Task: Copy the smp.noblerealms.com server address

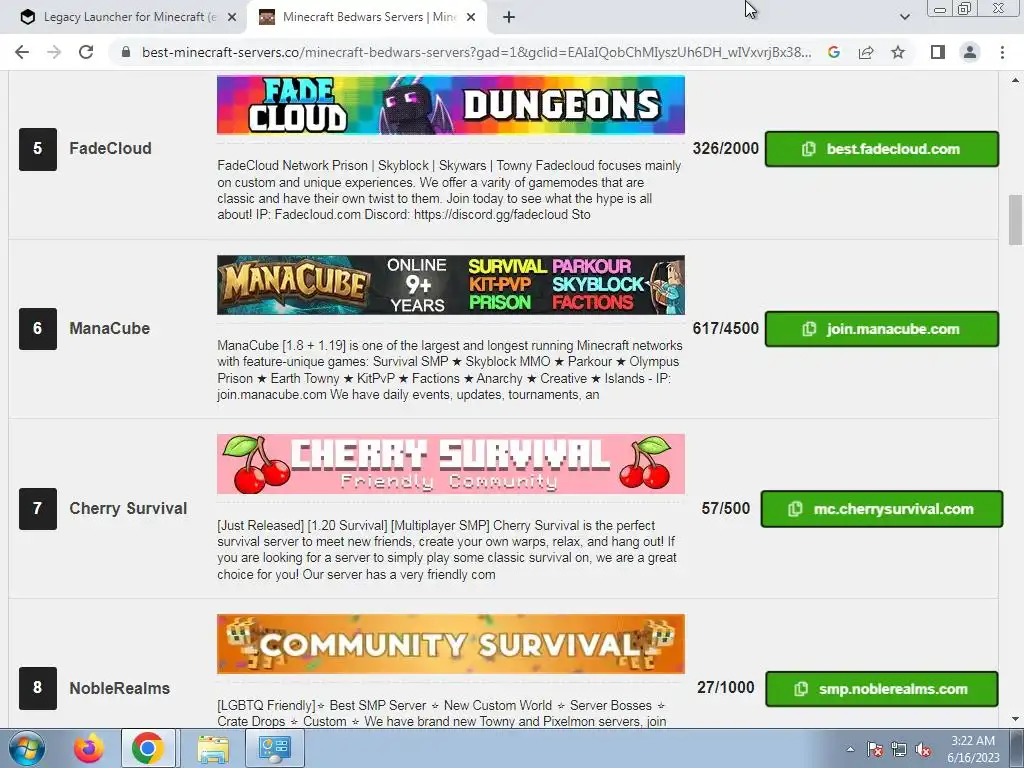Action: [x=882, y=689]
